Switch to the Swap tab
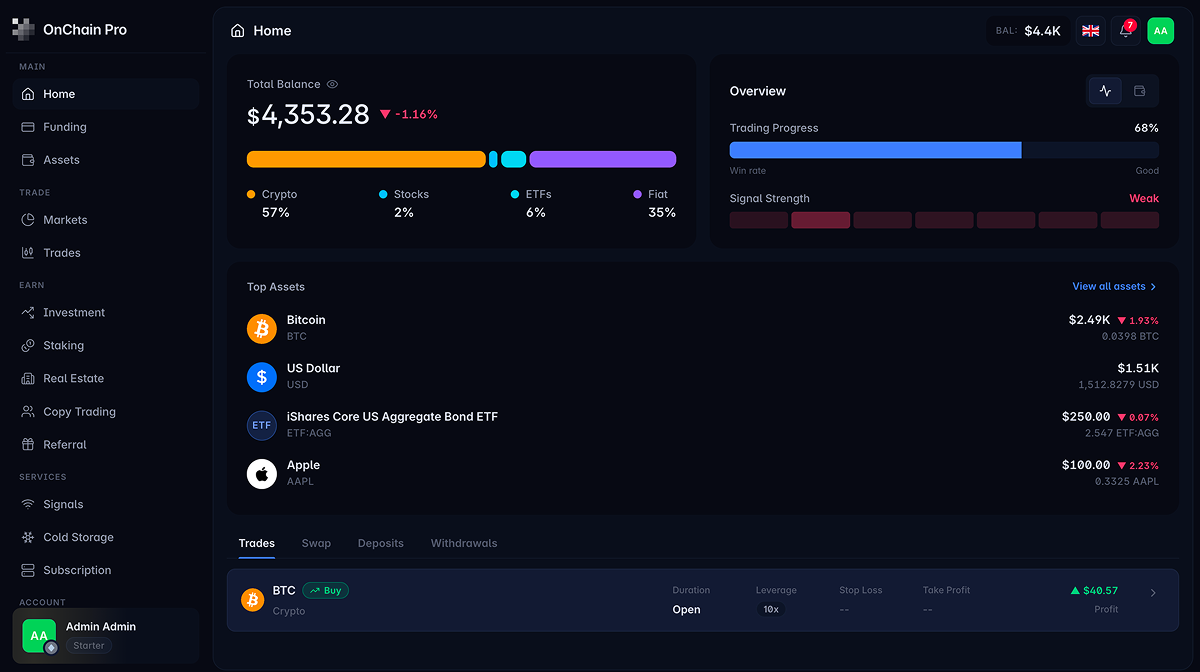This screenshot has width=1200, height=672. 316,543
